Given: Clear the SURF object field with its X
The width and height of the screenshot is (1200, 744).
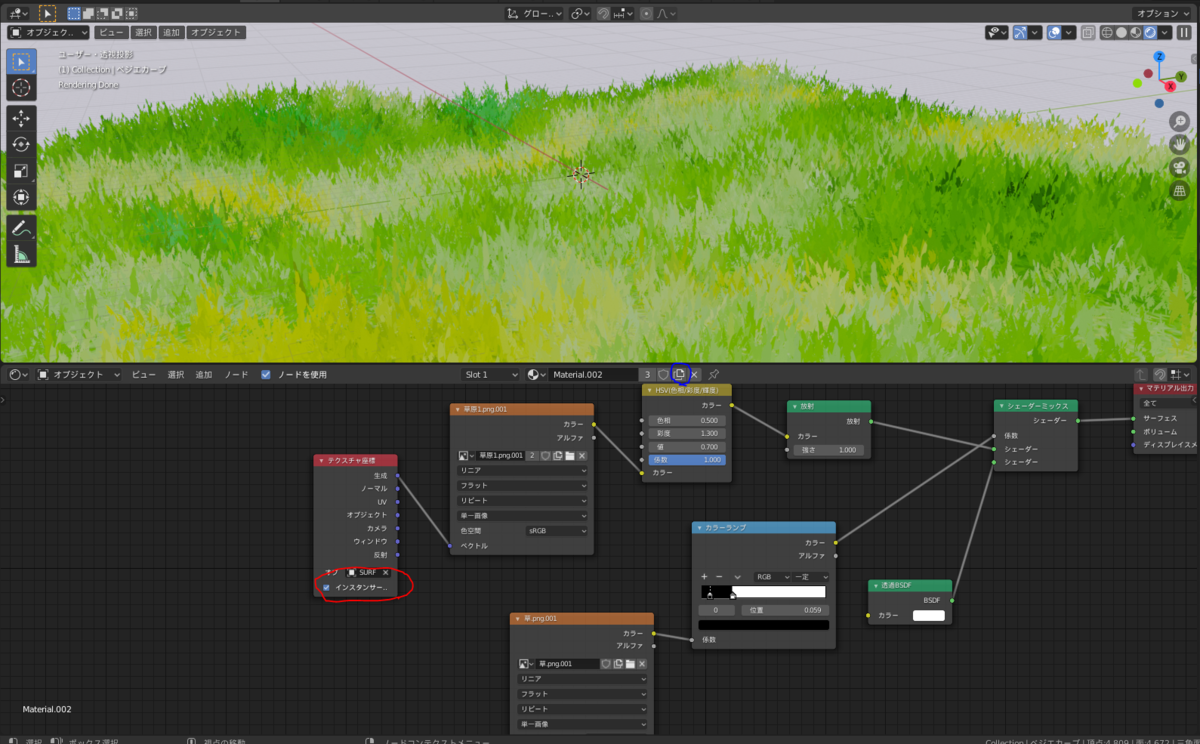Looking at the screenshot, I should pyautogui.click(x=385, y=572).
